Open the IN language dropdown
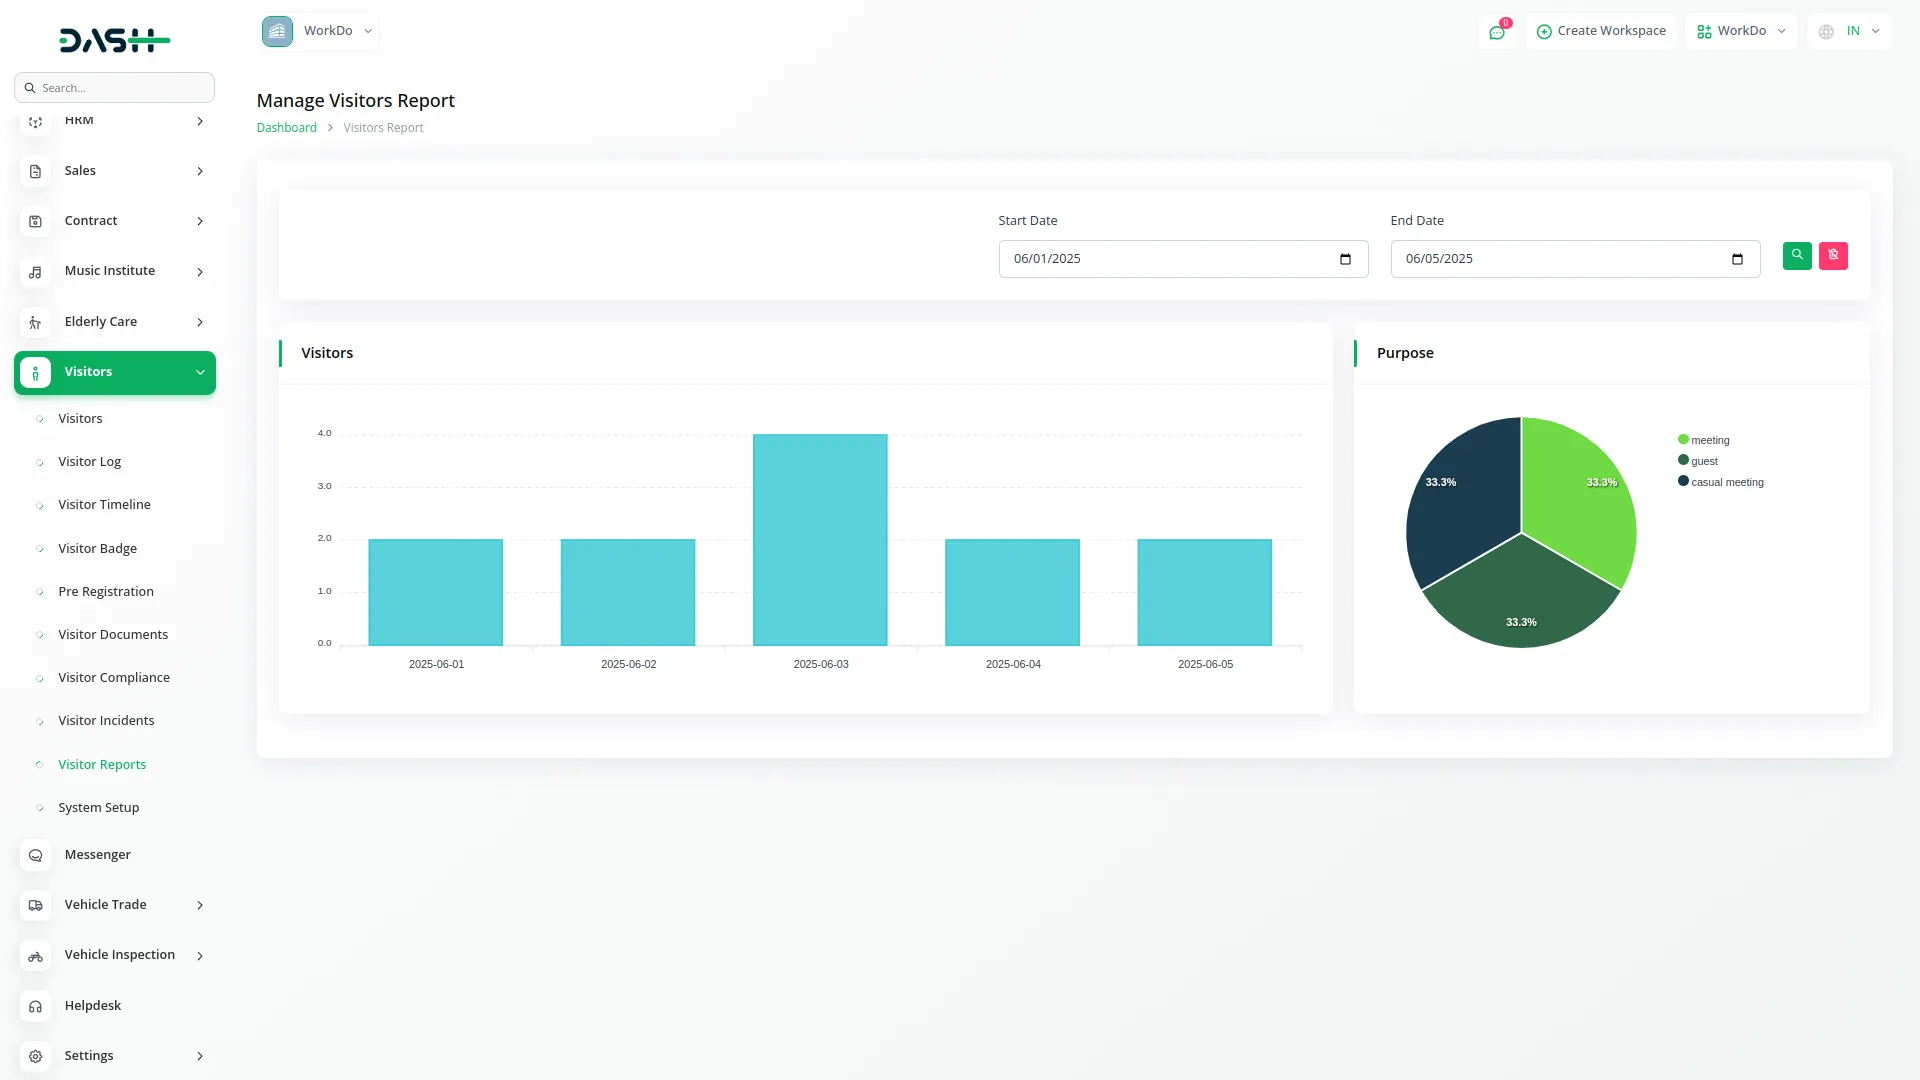 click(1850, 31)
